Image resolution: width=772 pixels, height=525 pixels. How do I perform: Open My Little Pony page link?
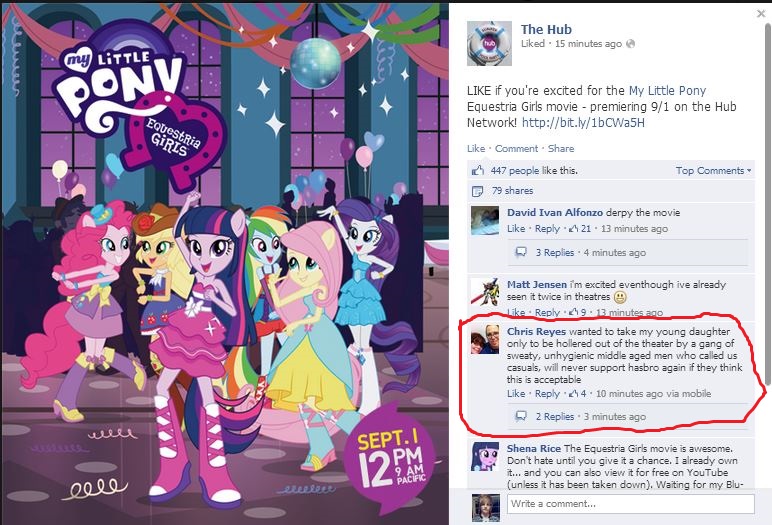(x=667, y=91)
